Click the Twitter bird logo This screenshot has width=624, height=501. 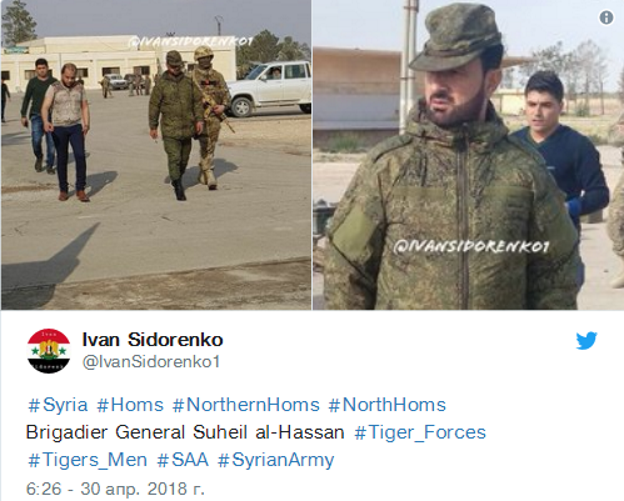(x=587, y=341)
